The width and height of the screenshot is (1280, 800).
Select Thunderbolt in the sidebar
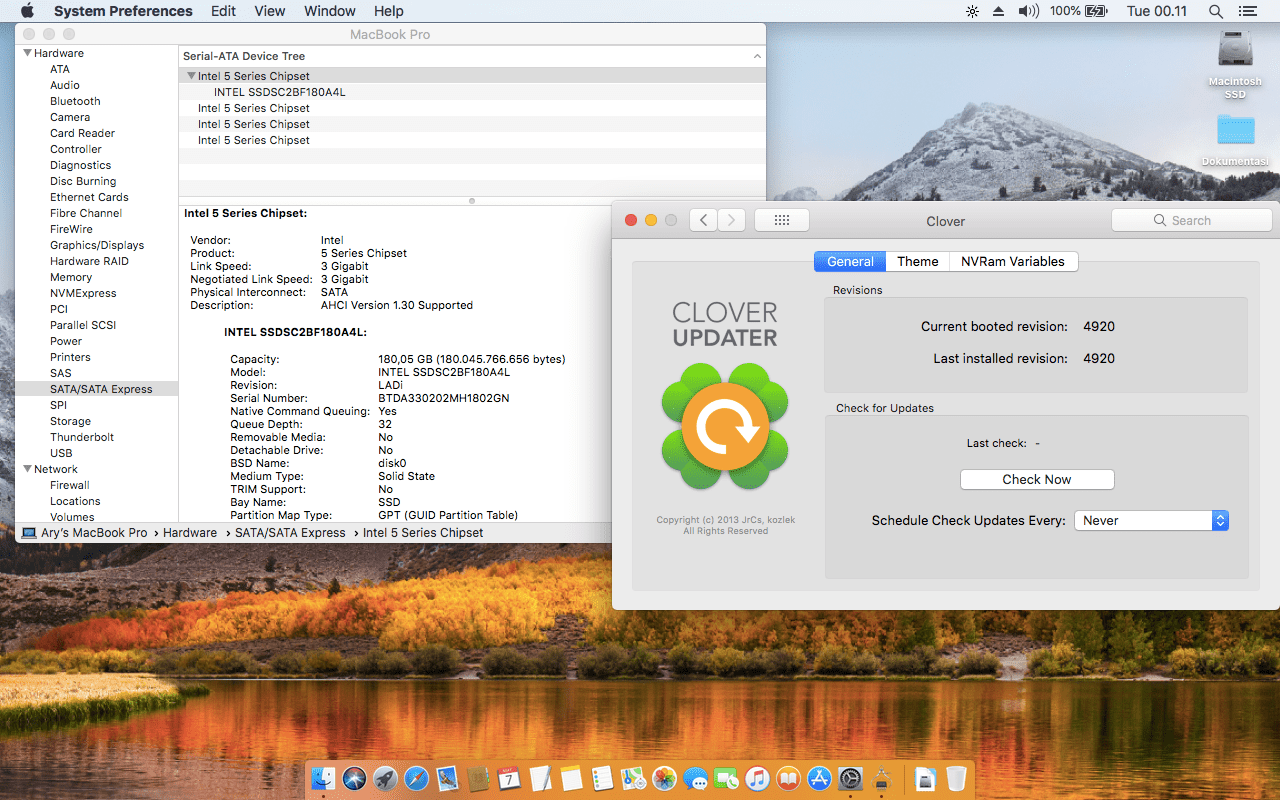coord(82,437)
